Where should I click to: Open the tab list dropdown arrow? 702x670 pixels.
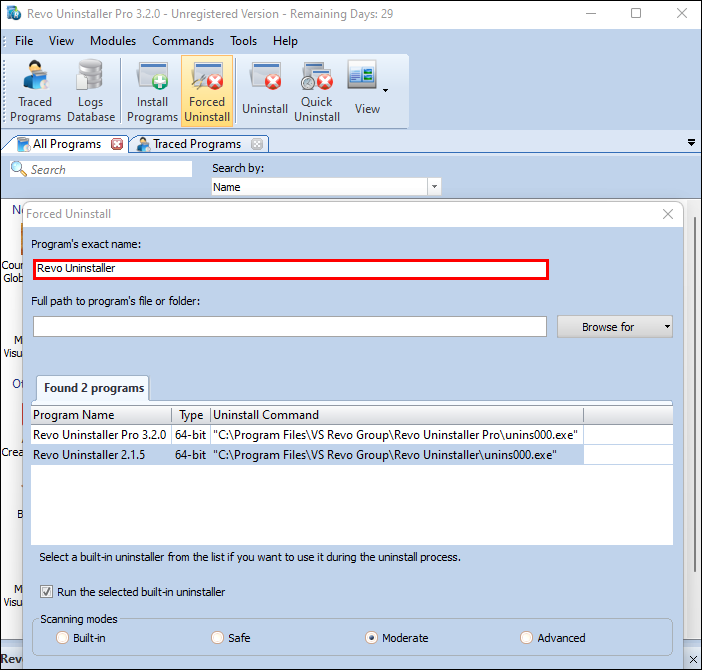[691, 143]
